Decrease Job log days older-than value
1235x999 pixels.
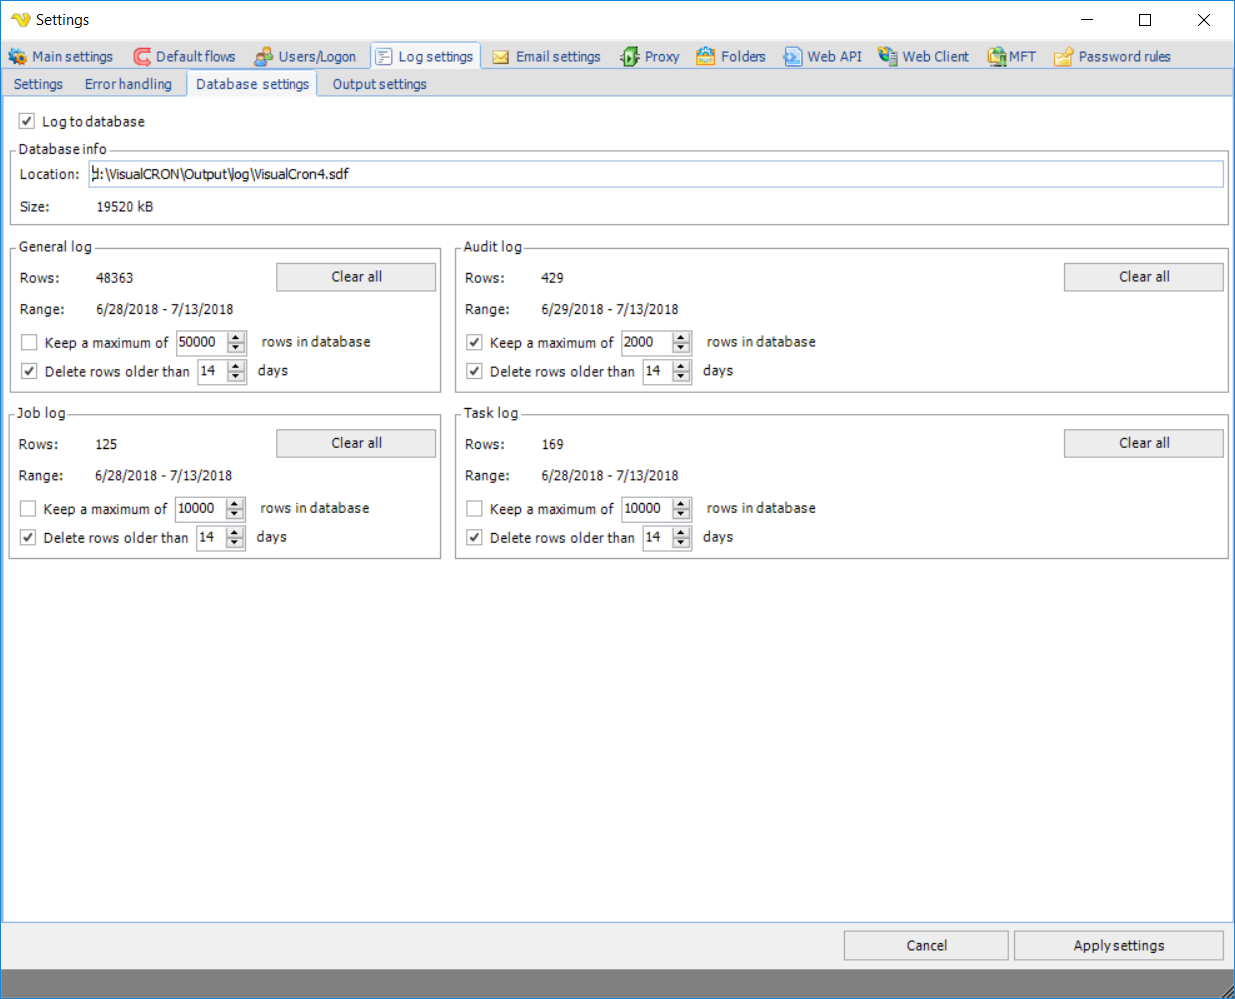[235, 543]
